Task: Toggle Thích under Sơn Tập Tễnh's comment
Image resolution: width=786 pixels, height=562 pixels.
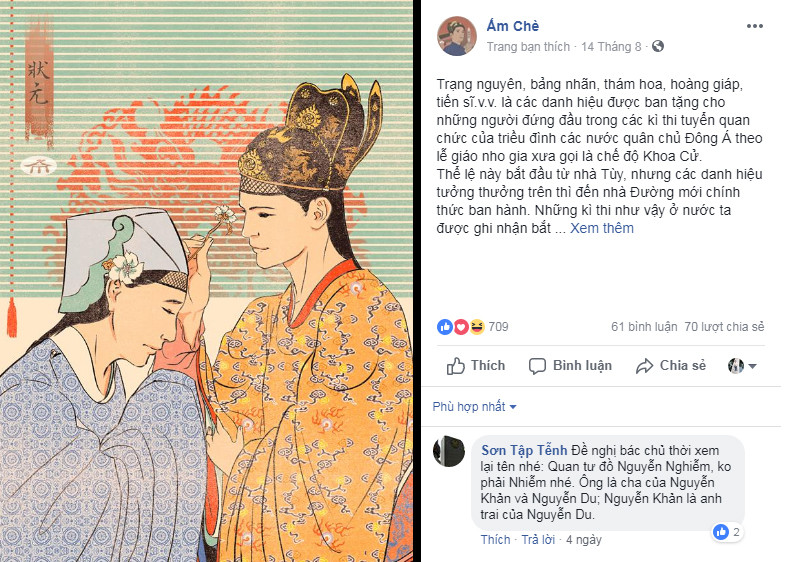Action: 495,539
